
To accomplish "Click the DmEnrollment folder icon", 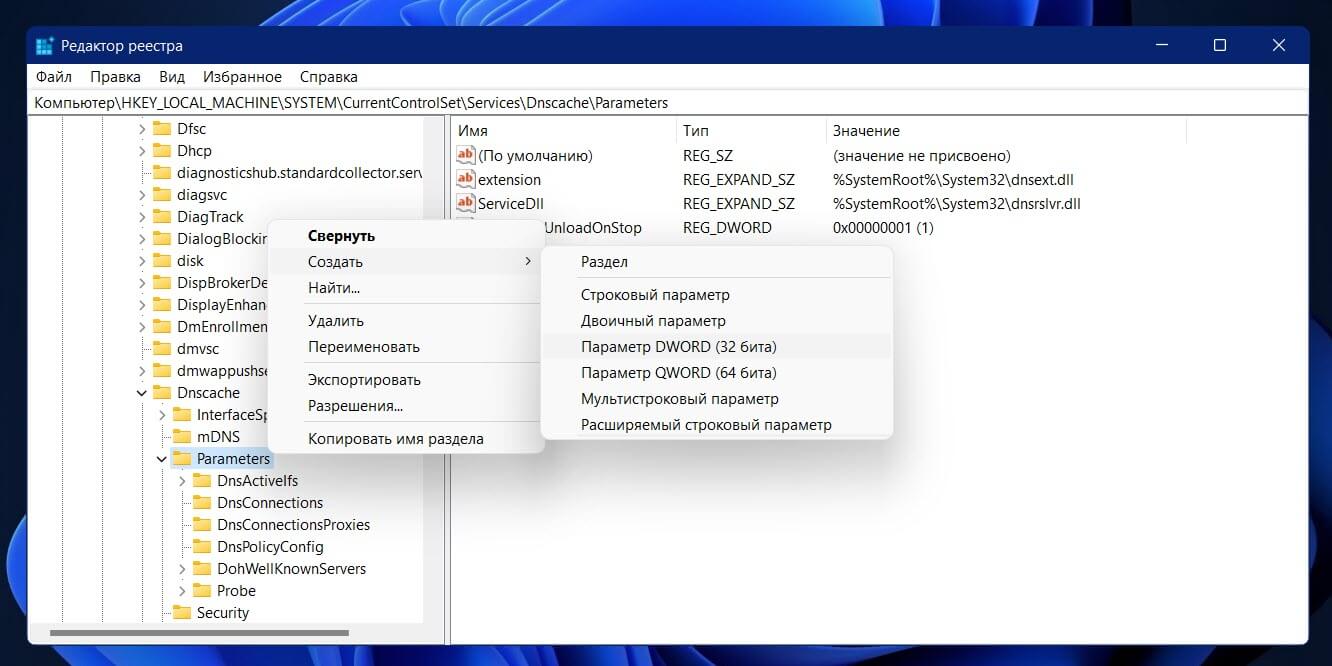I will tap(162, 327).
